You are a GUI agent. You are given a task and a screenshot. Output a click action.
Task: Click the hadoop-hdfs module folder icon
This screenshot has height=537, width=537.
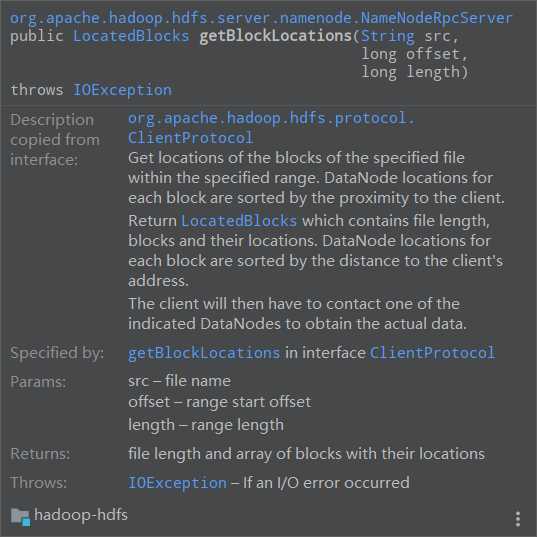click(21, 517)
